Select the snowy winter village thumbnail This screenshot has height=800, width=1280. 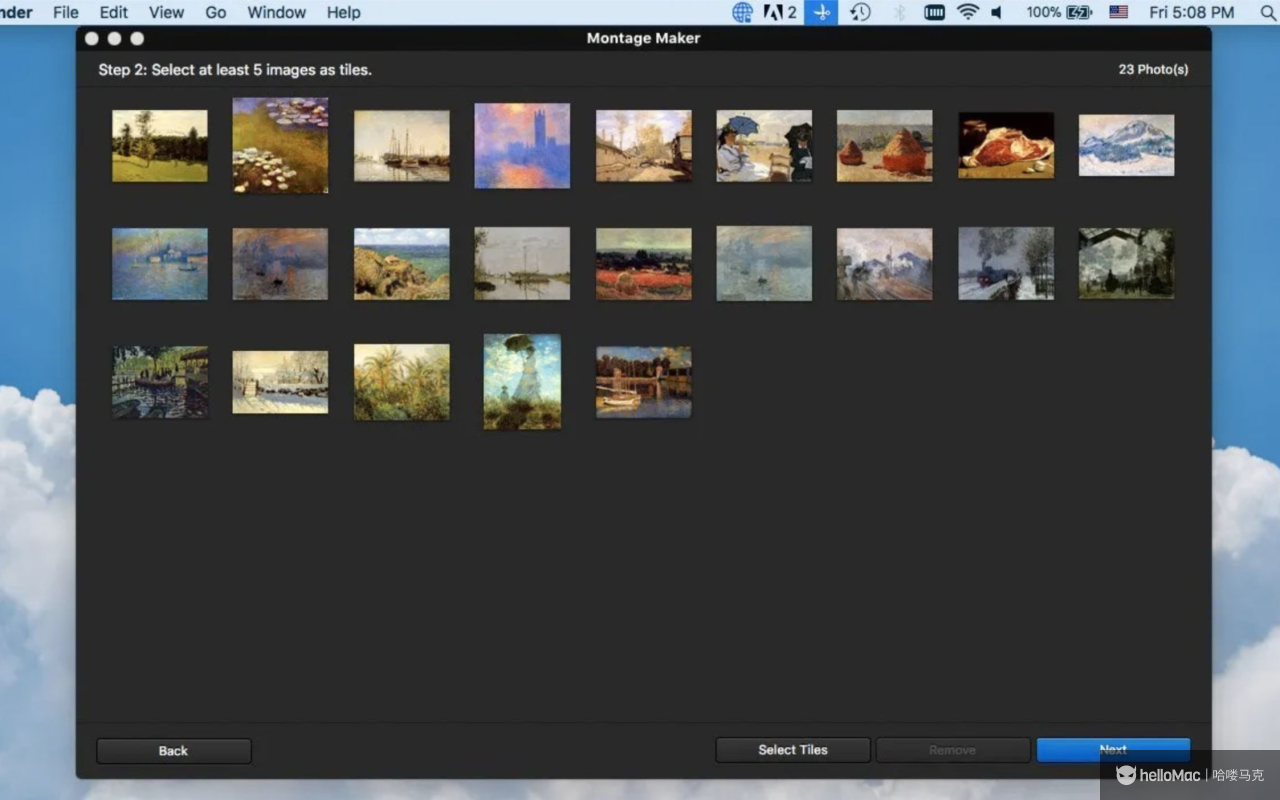click(x=280, y=382)
